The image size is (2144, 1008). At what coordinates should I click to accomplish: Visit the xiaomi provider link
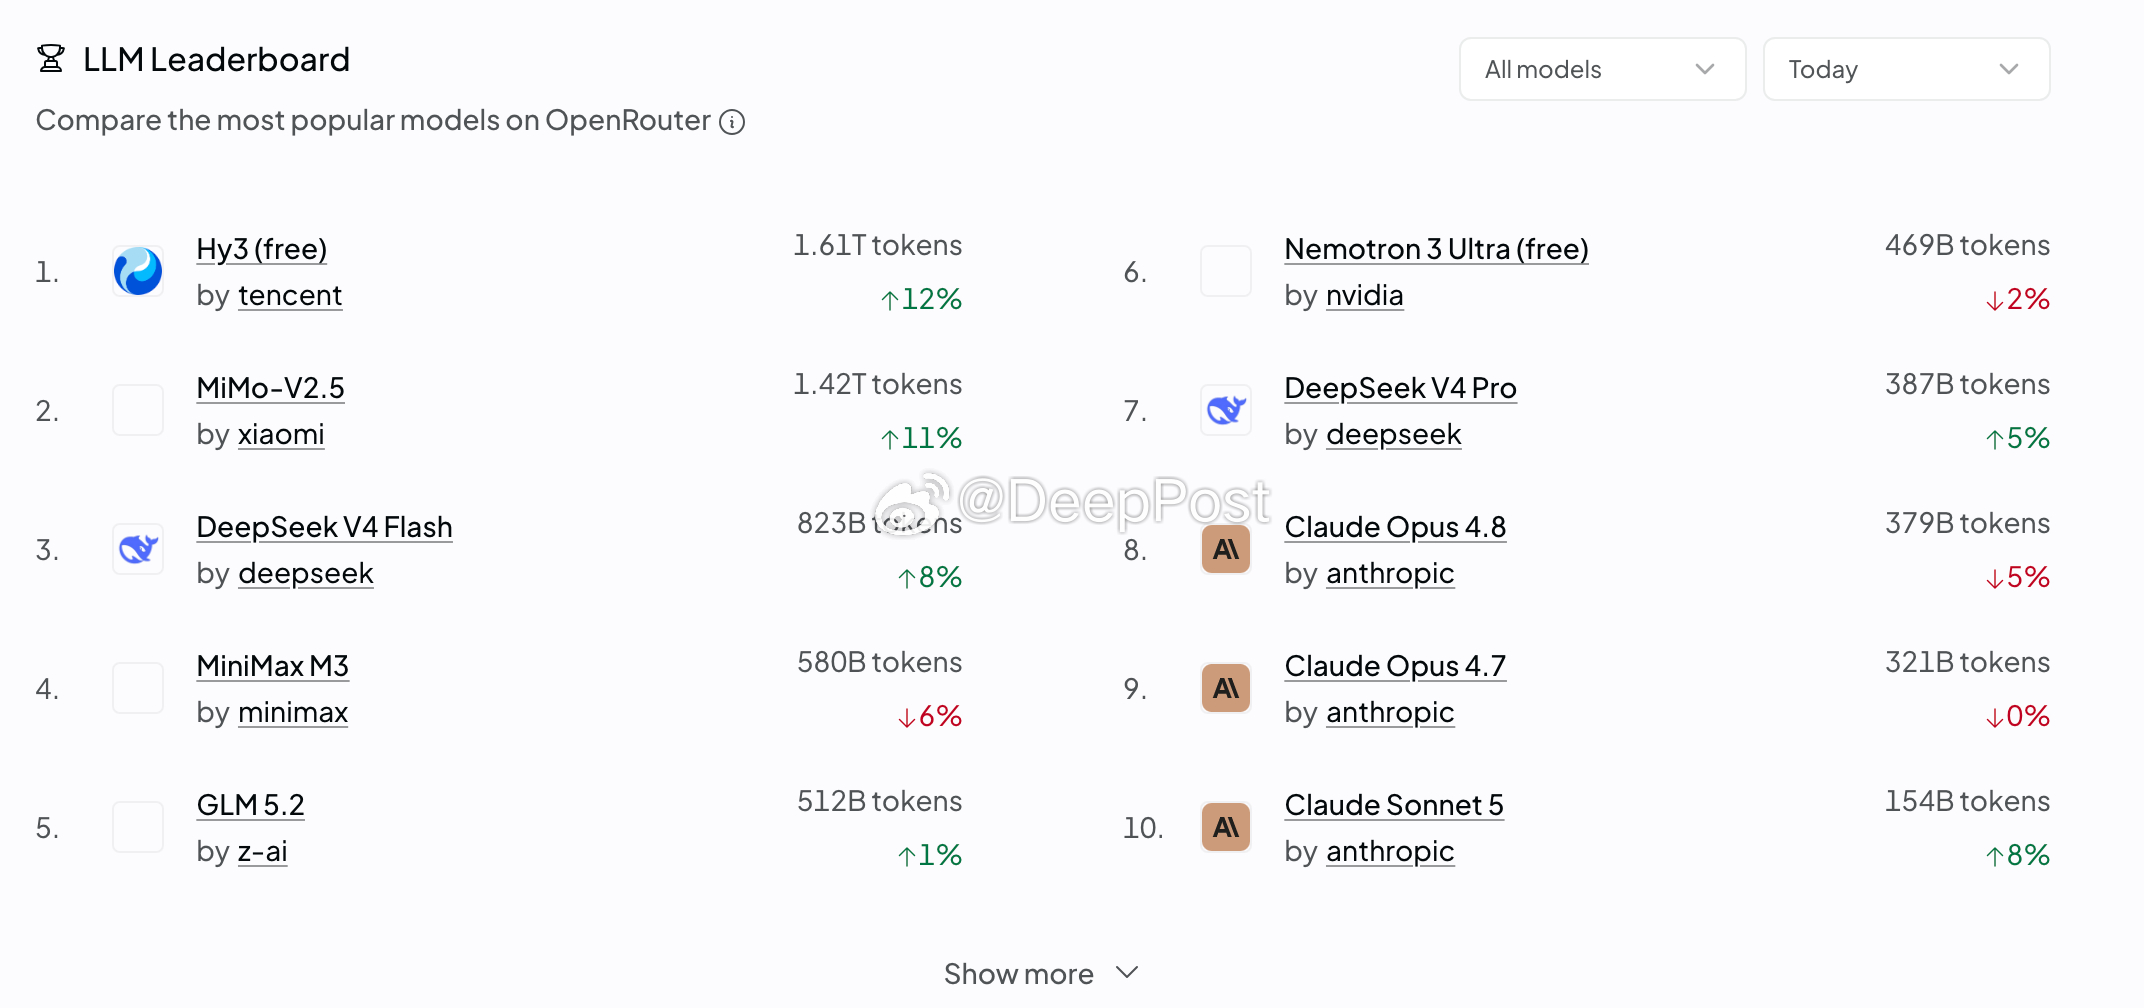pyautogui.click(x=281, y=435)
